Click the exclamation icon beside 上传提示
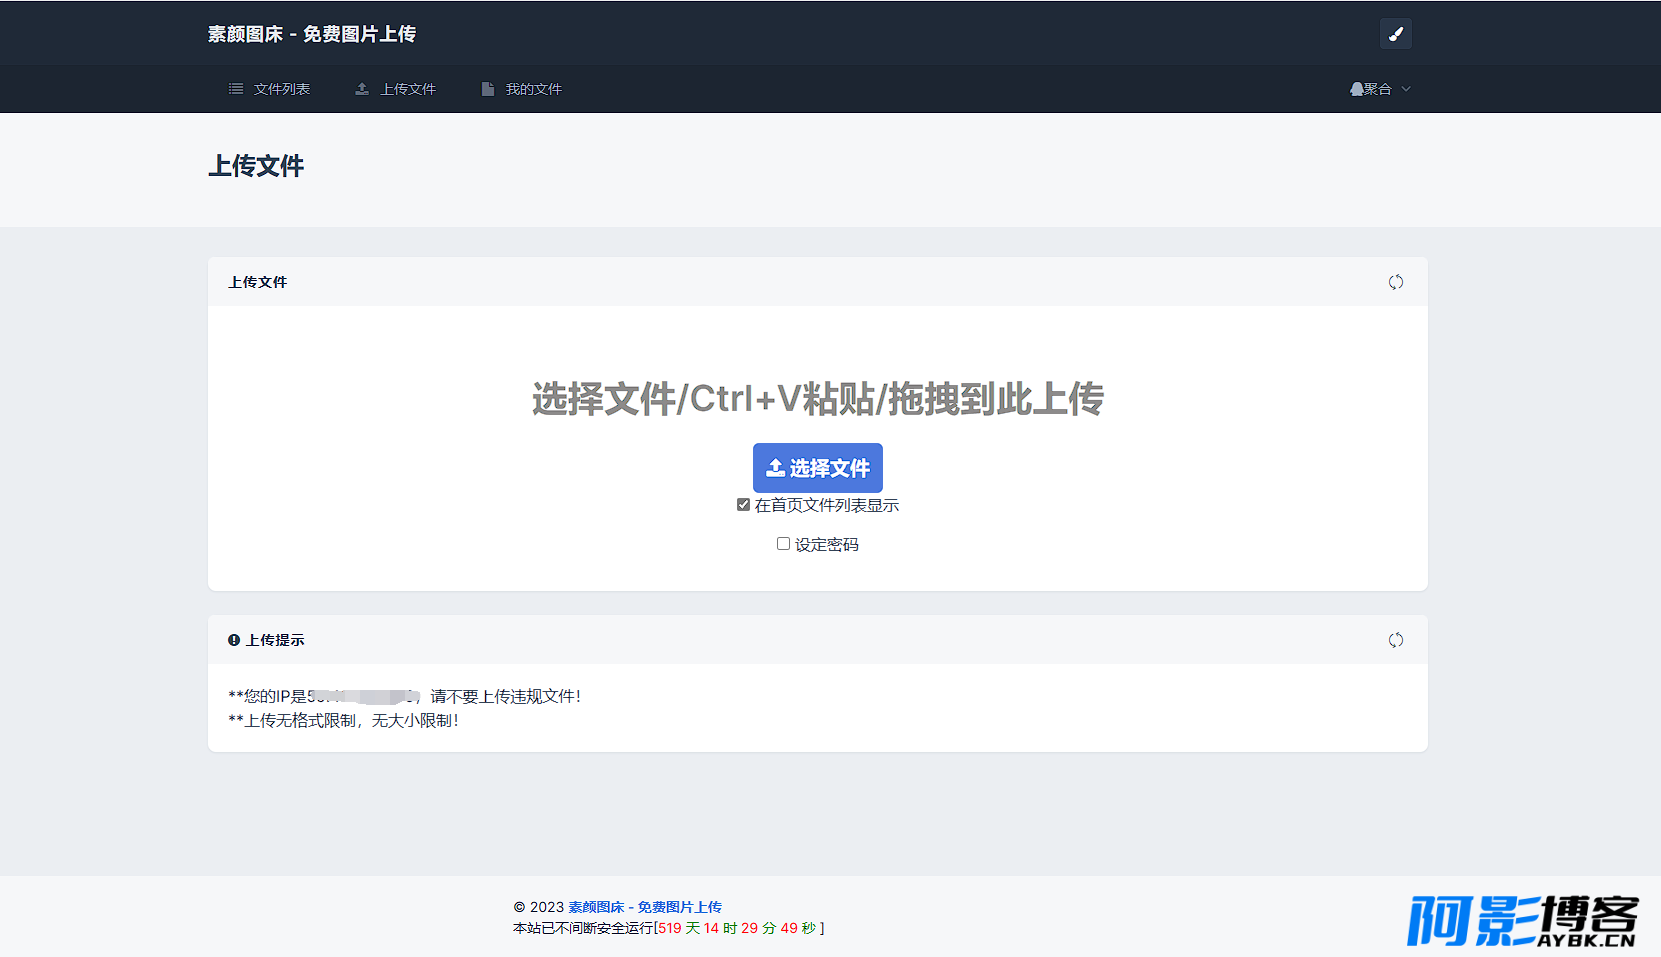 coord(234,640)
